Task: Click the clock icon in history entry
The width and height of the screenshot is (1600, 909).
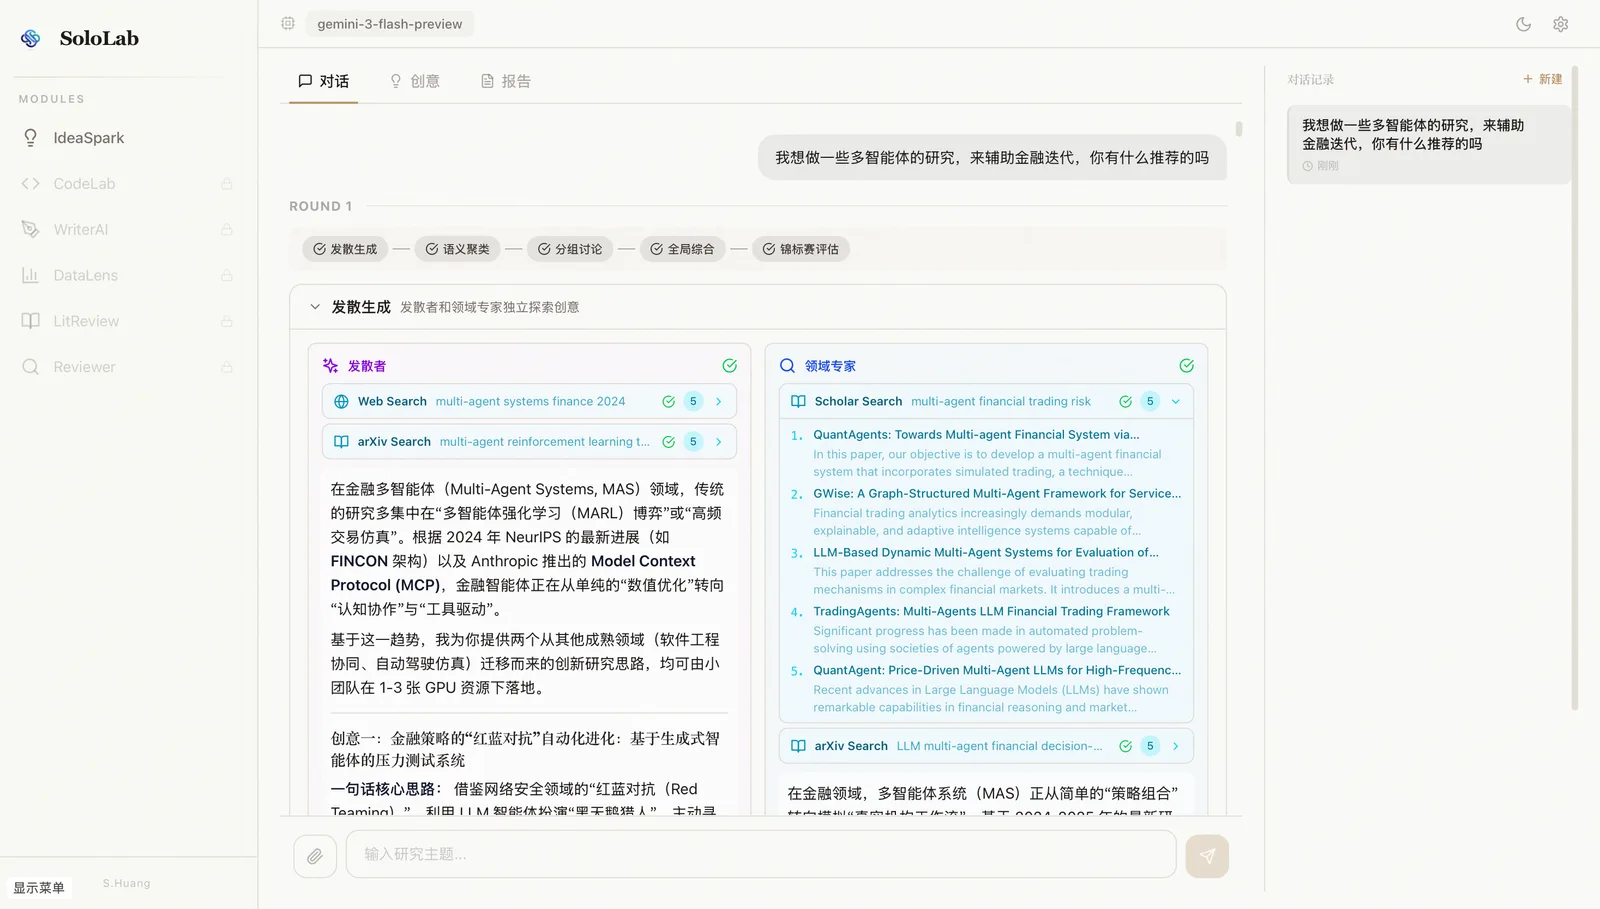Action: click(1307, 166)
